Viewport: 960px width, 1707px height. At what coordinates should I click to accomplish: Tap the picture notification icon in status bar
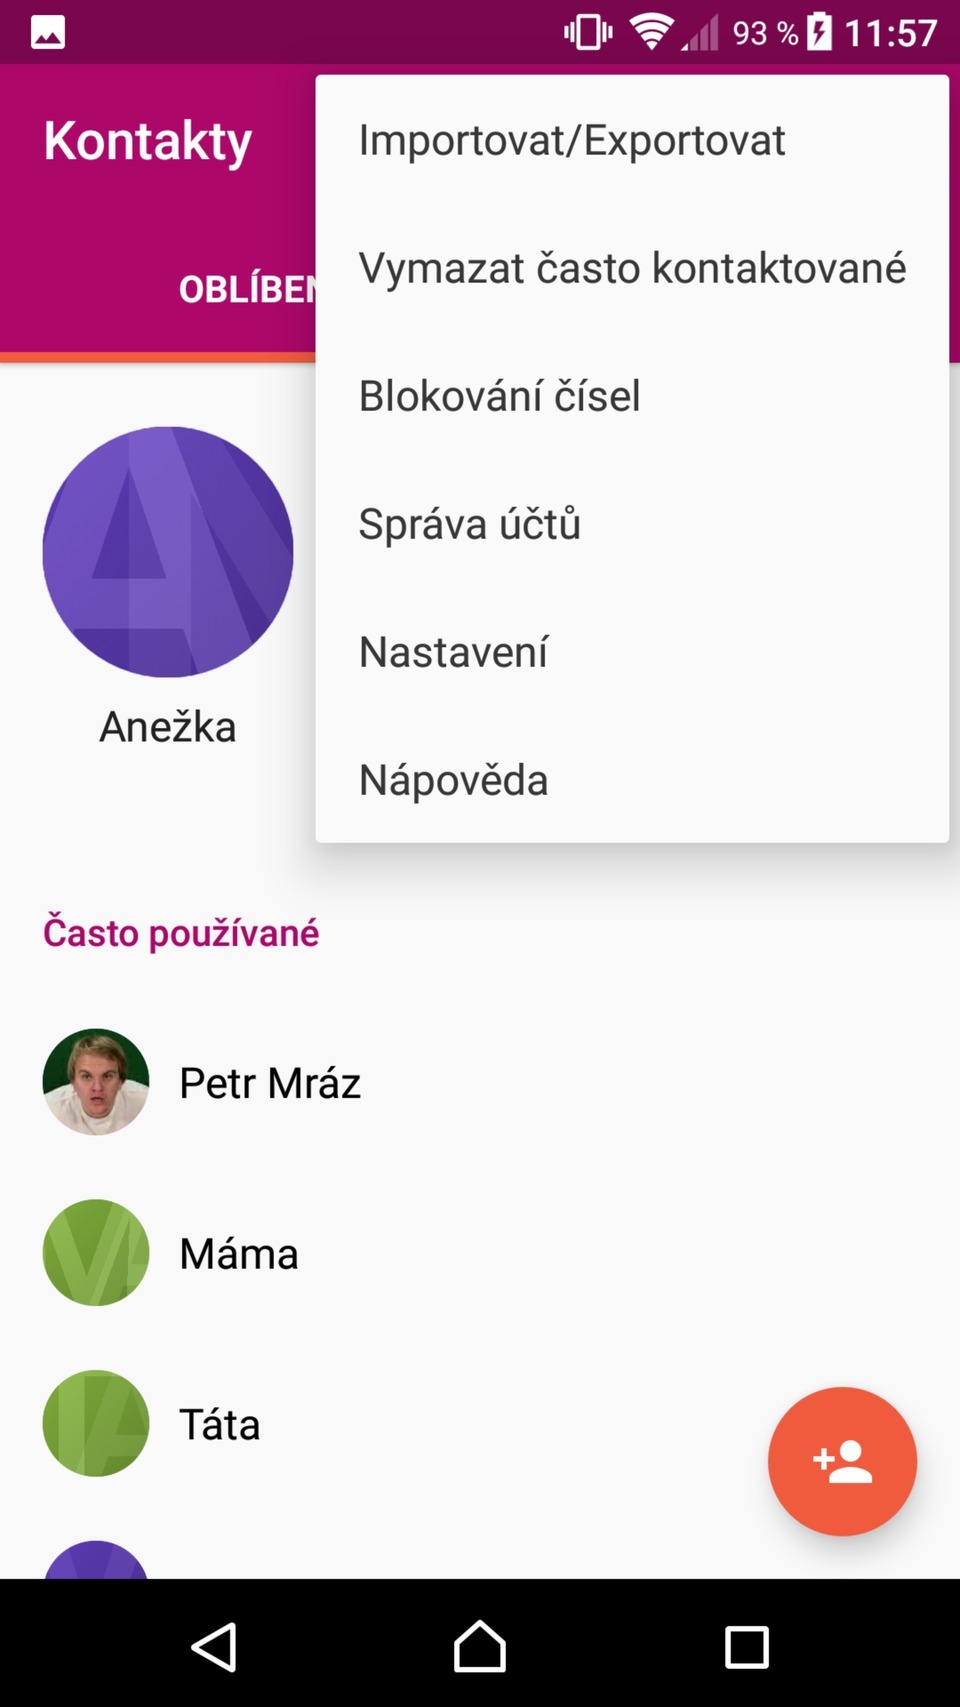(x=48, y=33)
